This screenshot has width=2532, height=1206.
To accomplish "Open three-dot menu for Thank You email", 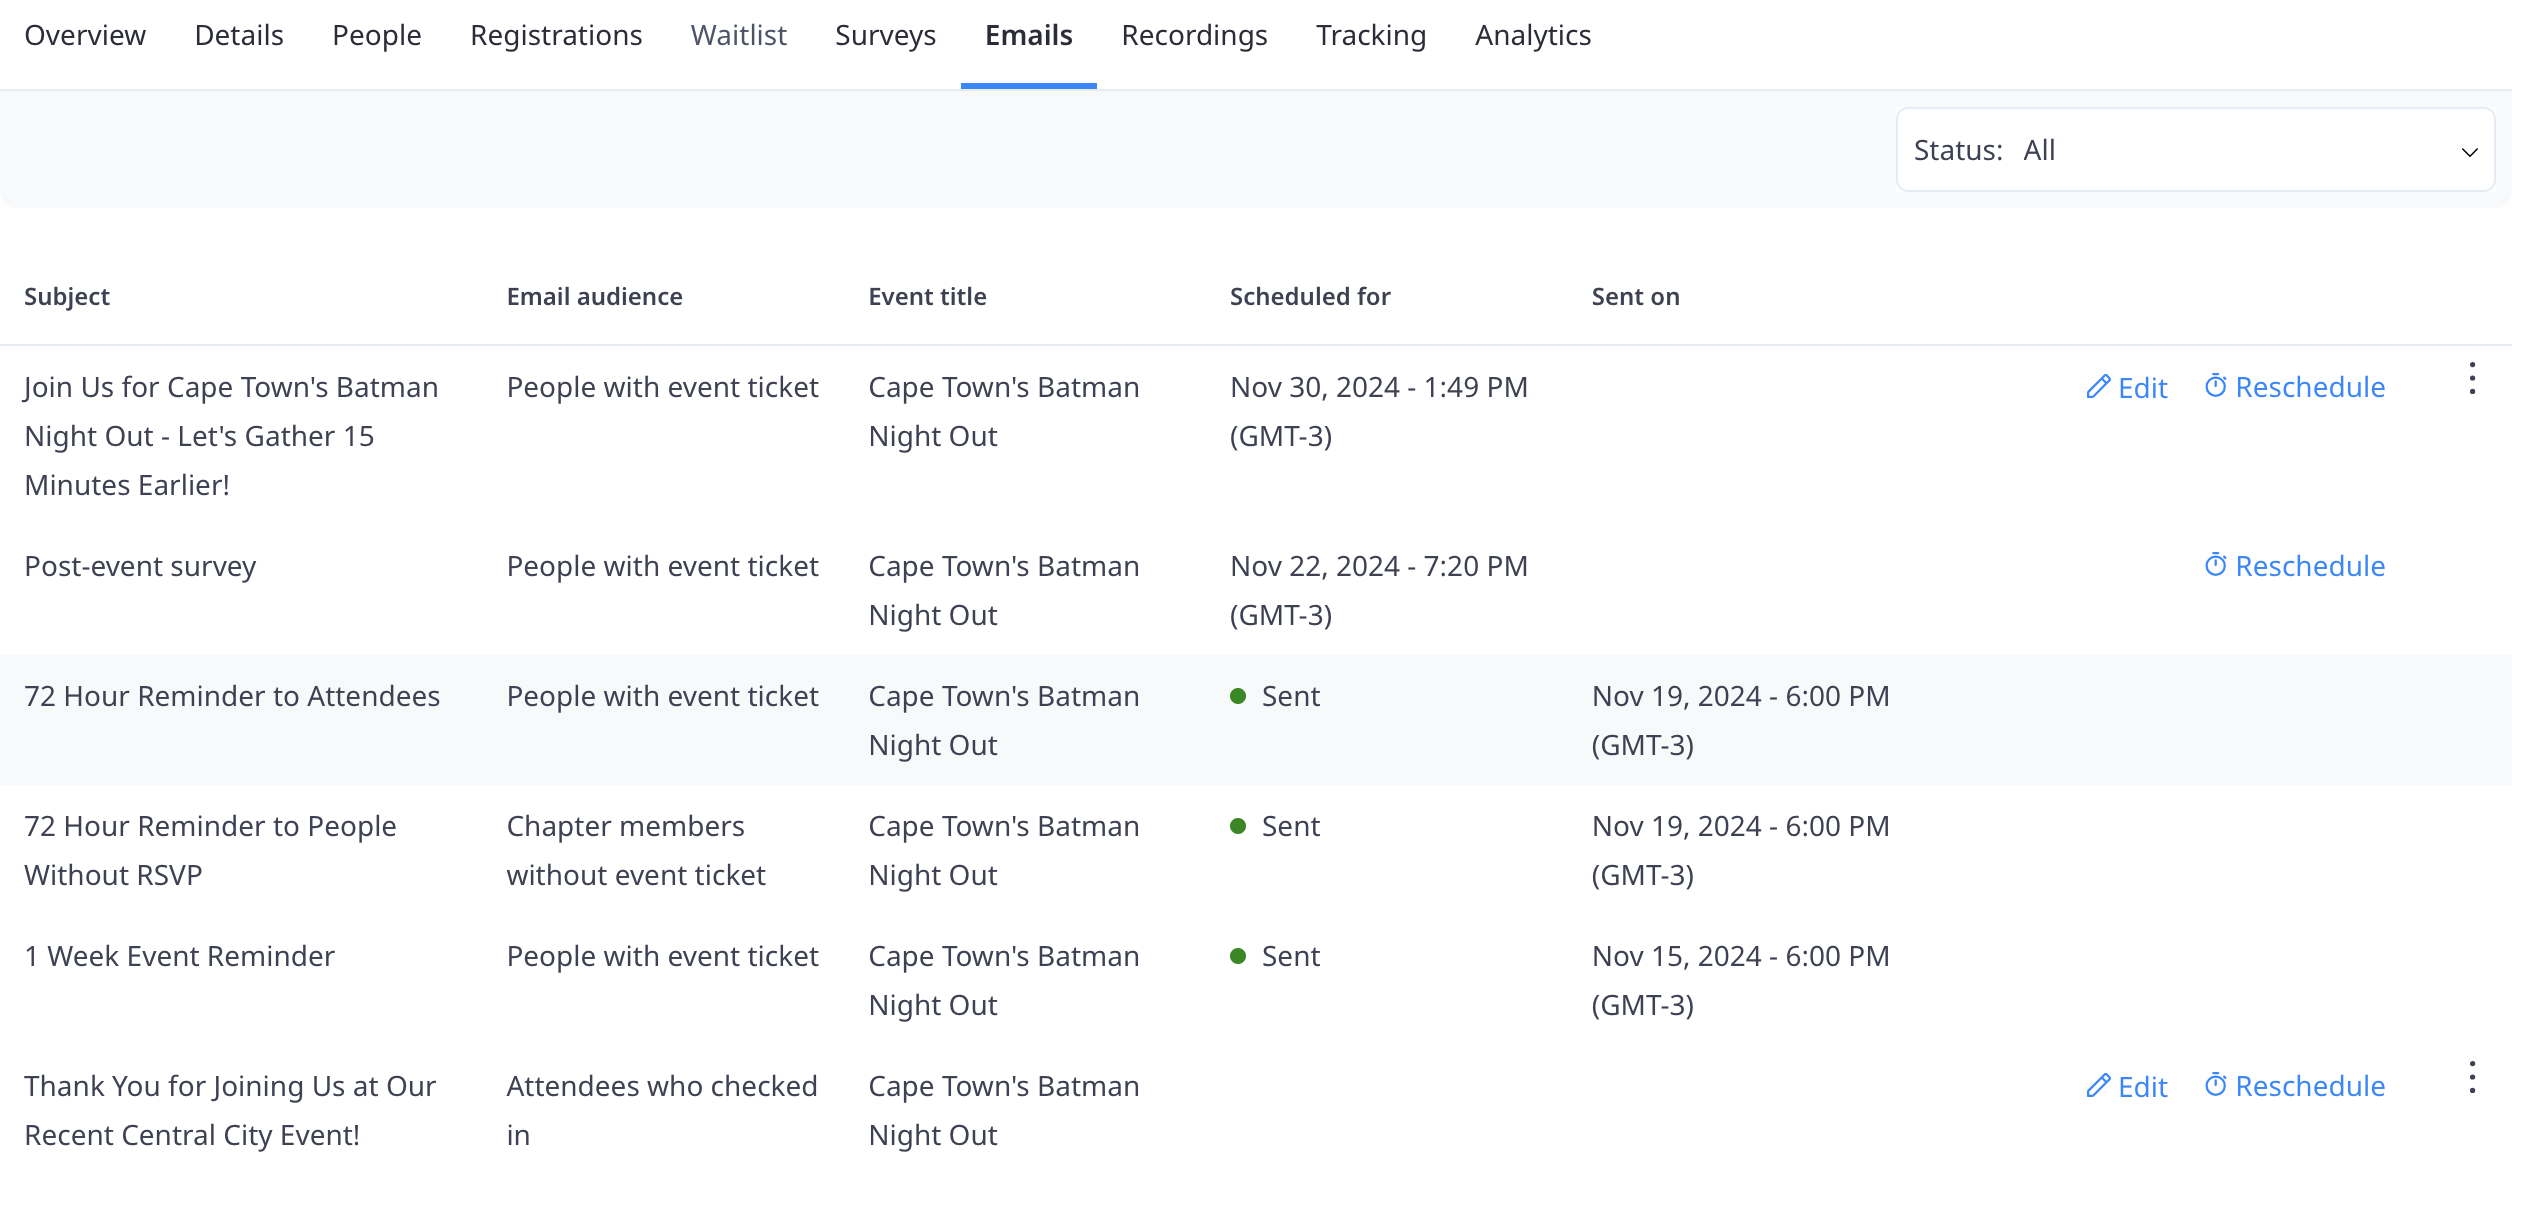I will point(2471,1078).
